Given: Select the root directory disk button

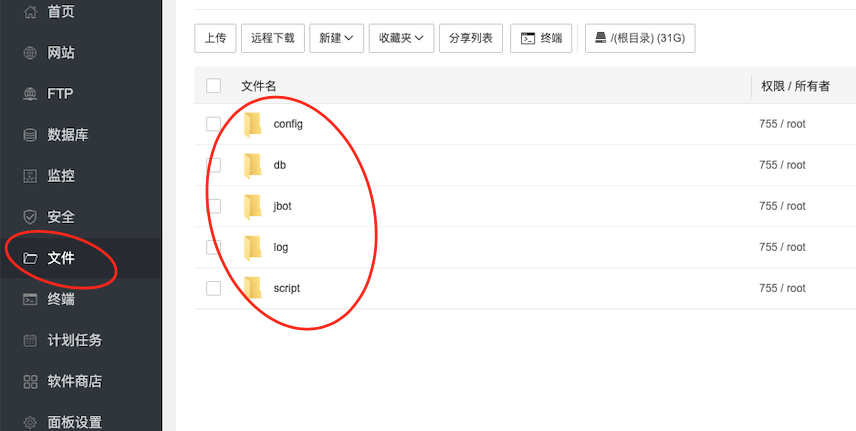Looking at the screenshot, I should (x=640, y=38).
